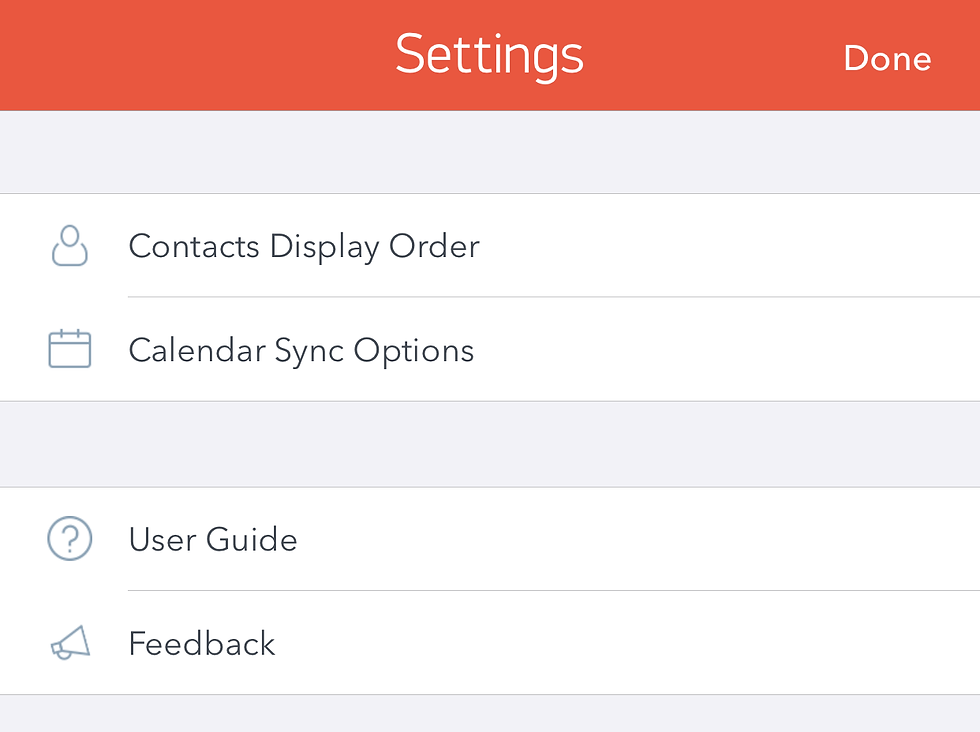
Task: Click the gray spacer above Contacts Display Order
Action: click(490, 152)
